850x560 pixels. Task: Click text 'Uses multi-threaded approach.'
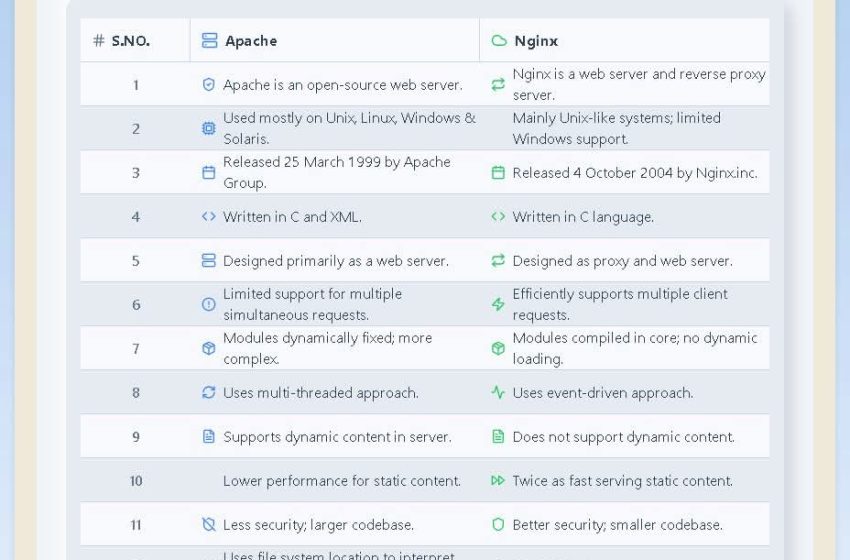click(x=321, y=392)
